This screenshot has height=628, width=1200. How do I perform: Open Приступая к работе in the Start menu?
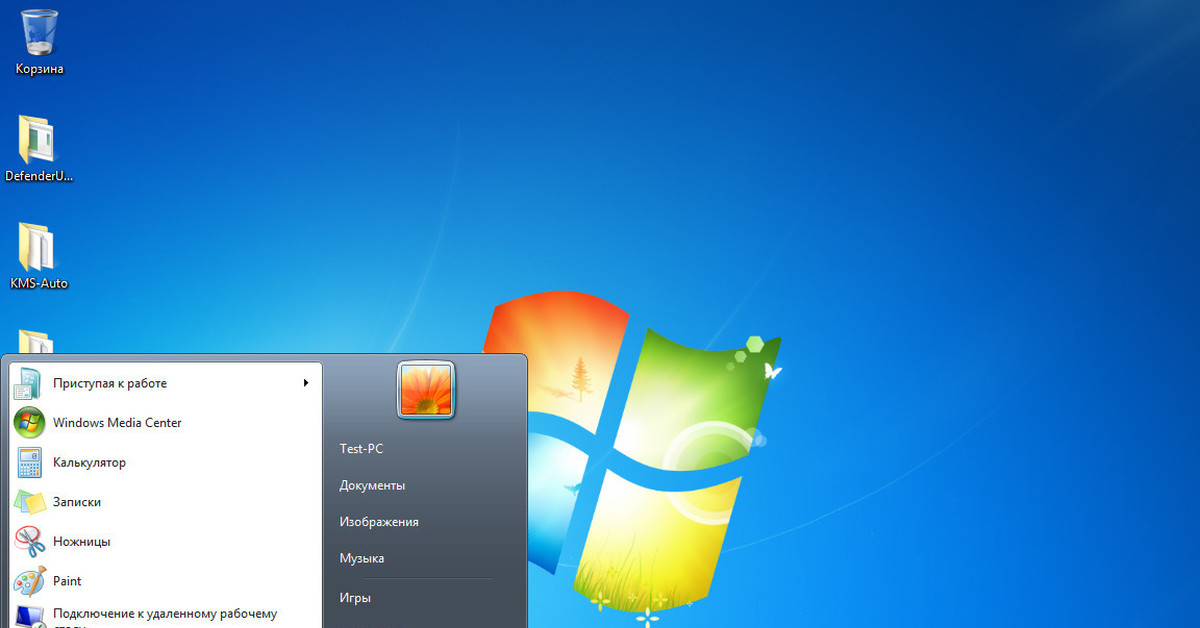[166, 383]
